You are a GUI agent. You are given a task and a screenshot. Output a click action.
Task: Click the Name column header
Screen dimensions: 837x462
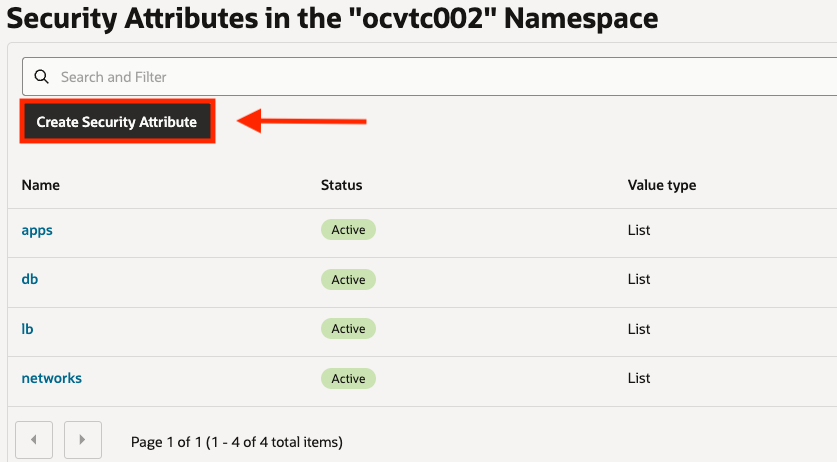[x=41, y=185]
